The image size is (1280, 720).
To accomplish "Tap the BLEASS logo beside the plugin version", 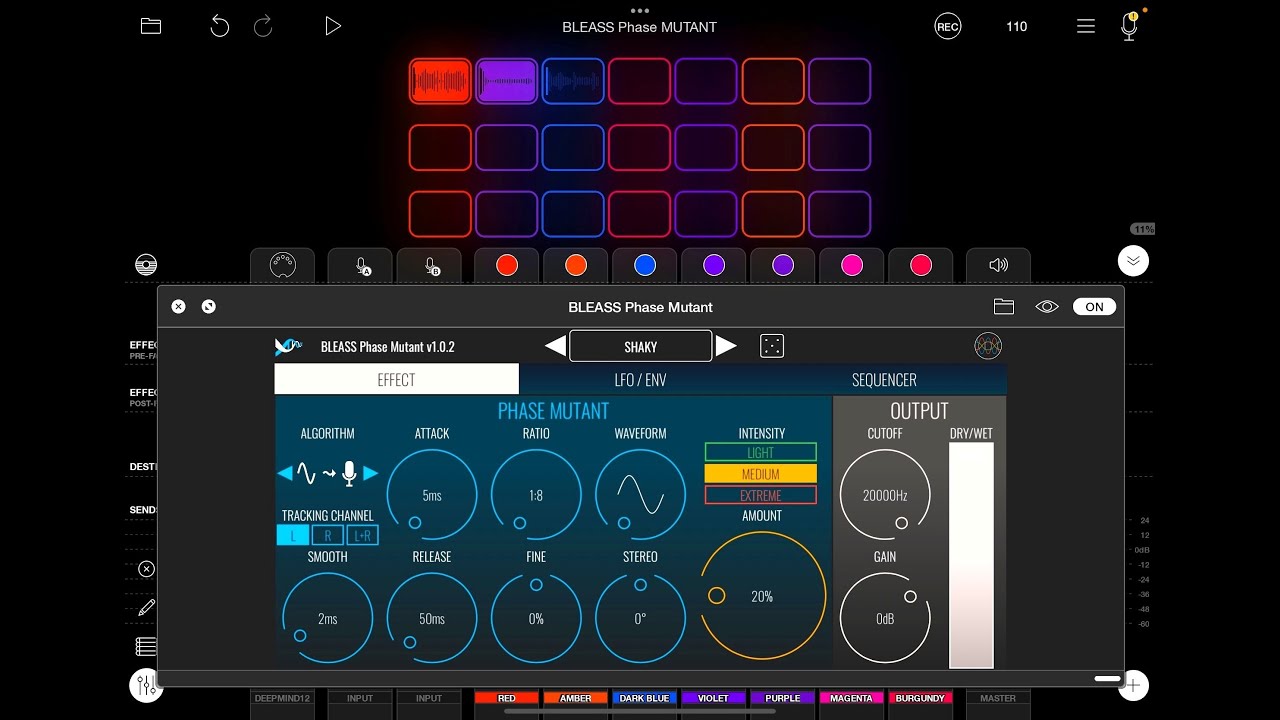I will [289, 347].
